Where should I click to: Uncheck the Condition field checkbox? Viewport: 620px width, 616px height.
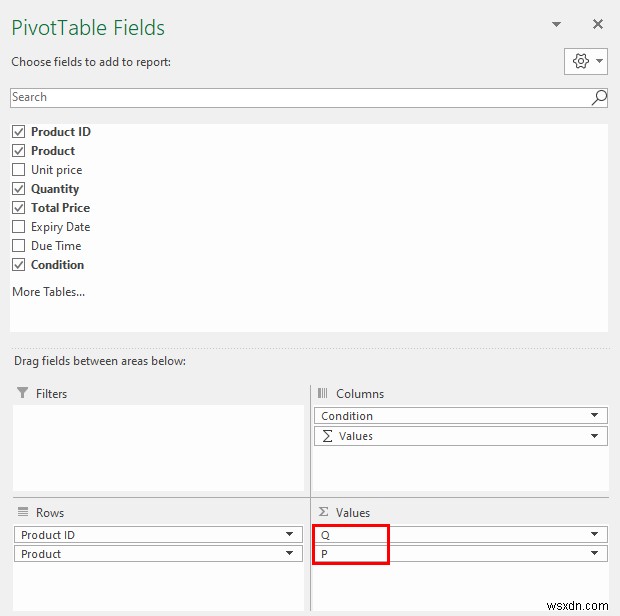pos(19,265)
